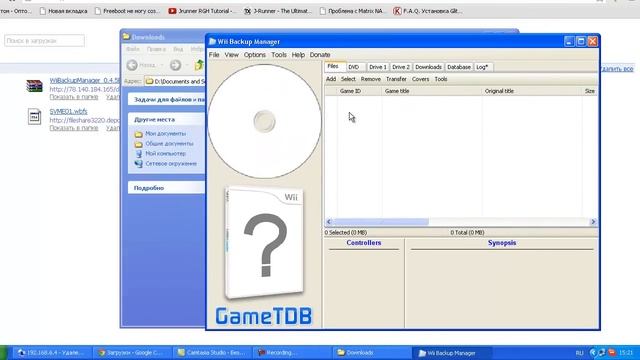Expand the Подробно panel in Downloads window
The width and height of the screenshot is (640, 360).
[167, 188]
